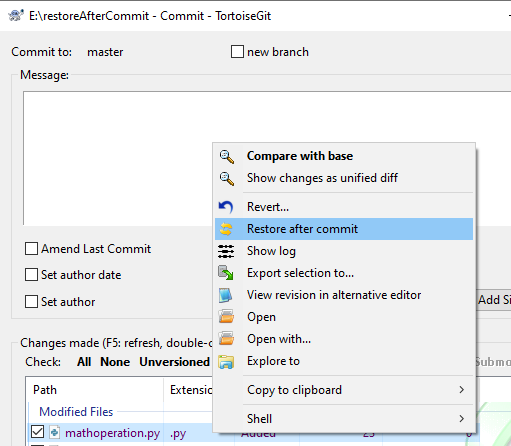This screenshot has width=511, height=446.
Task: Open Show log from the context menu
Action: (x=344, y=251)
